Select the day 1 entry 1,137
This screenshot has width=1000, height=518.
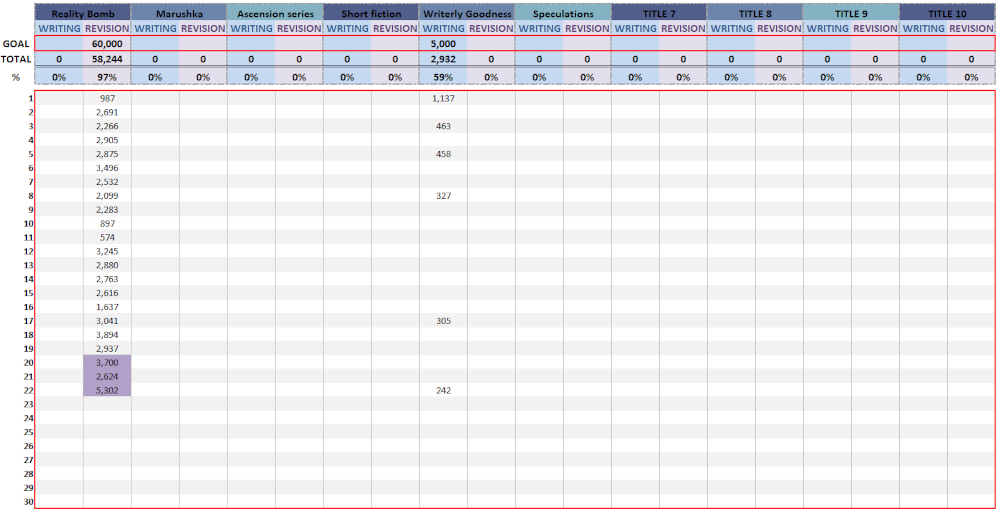[x=443, y=99]
